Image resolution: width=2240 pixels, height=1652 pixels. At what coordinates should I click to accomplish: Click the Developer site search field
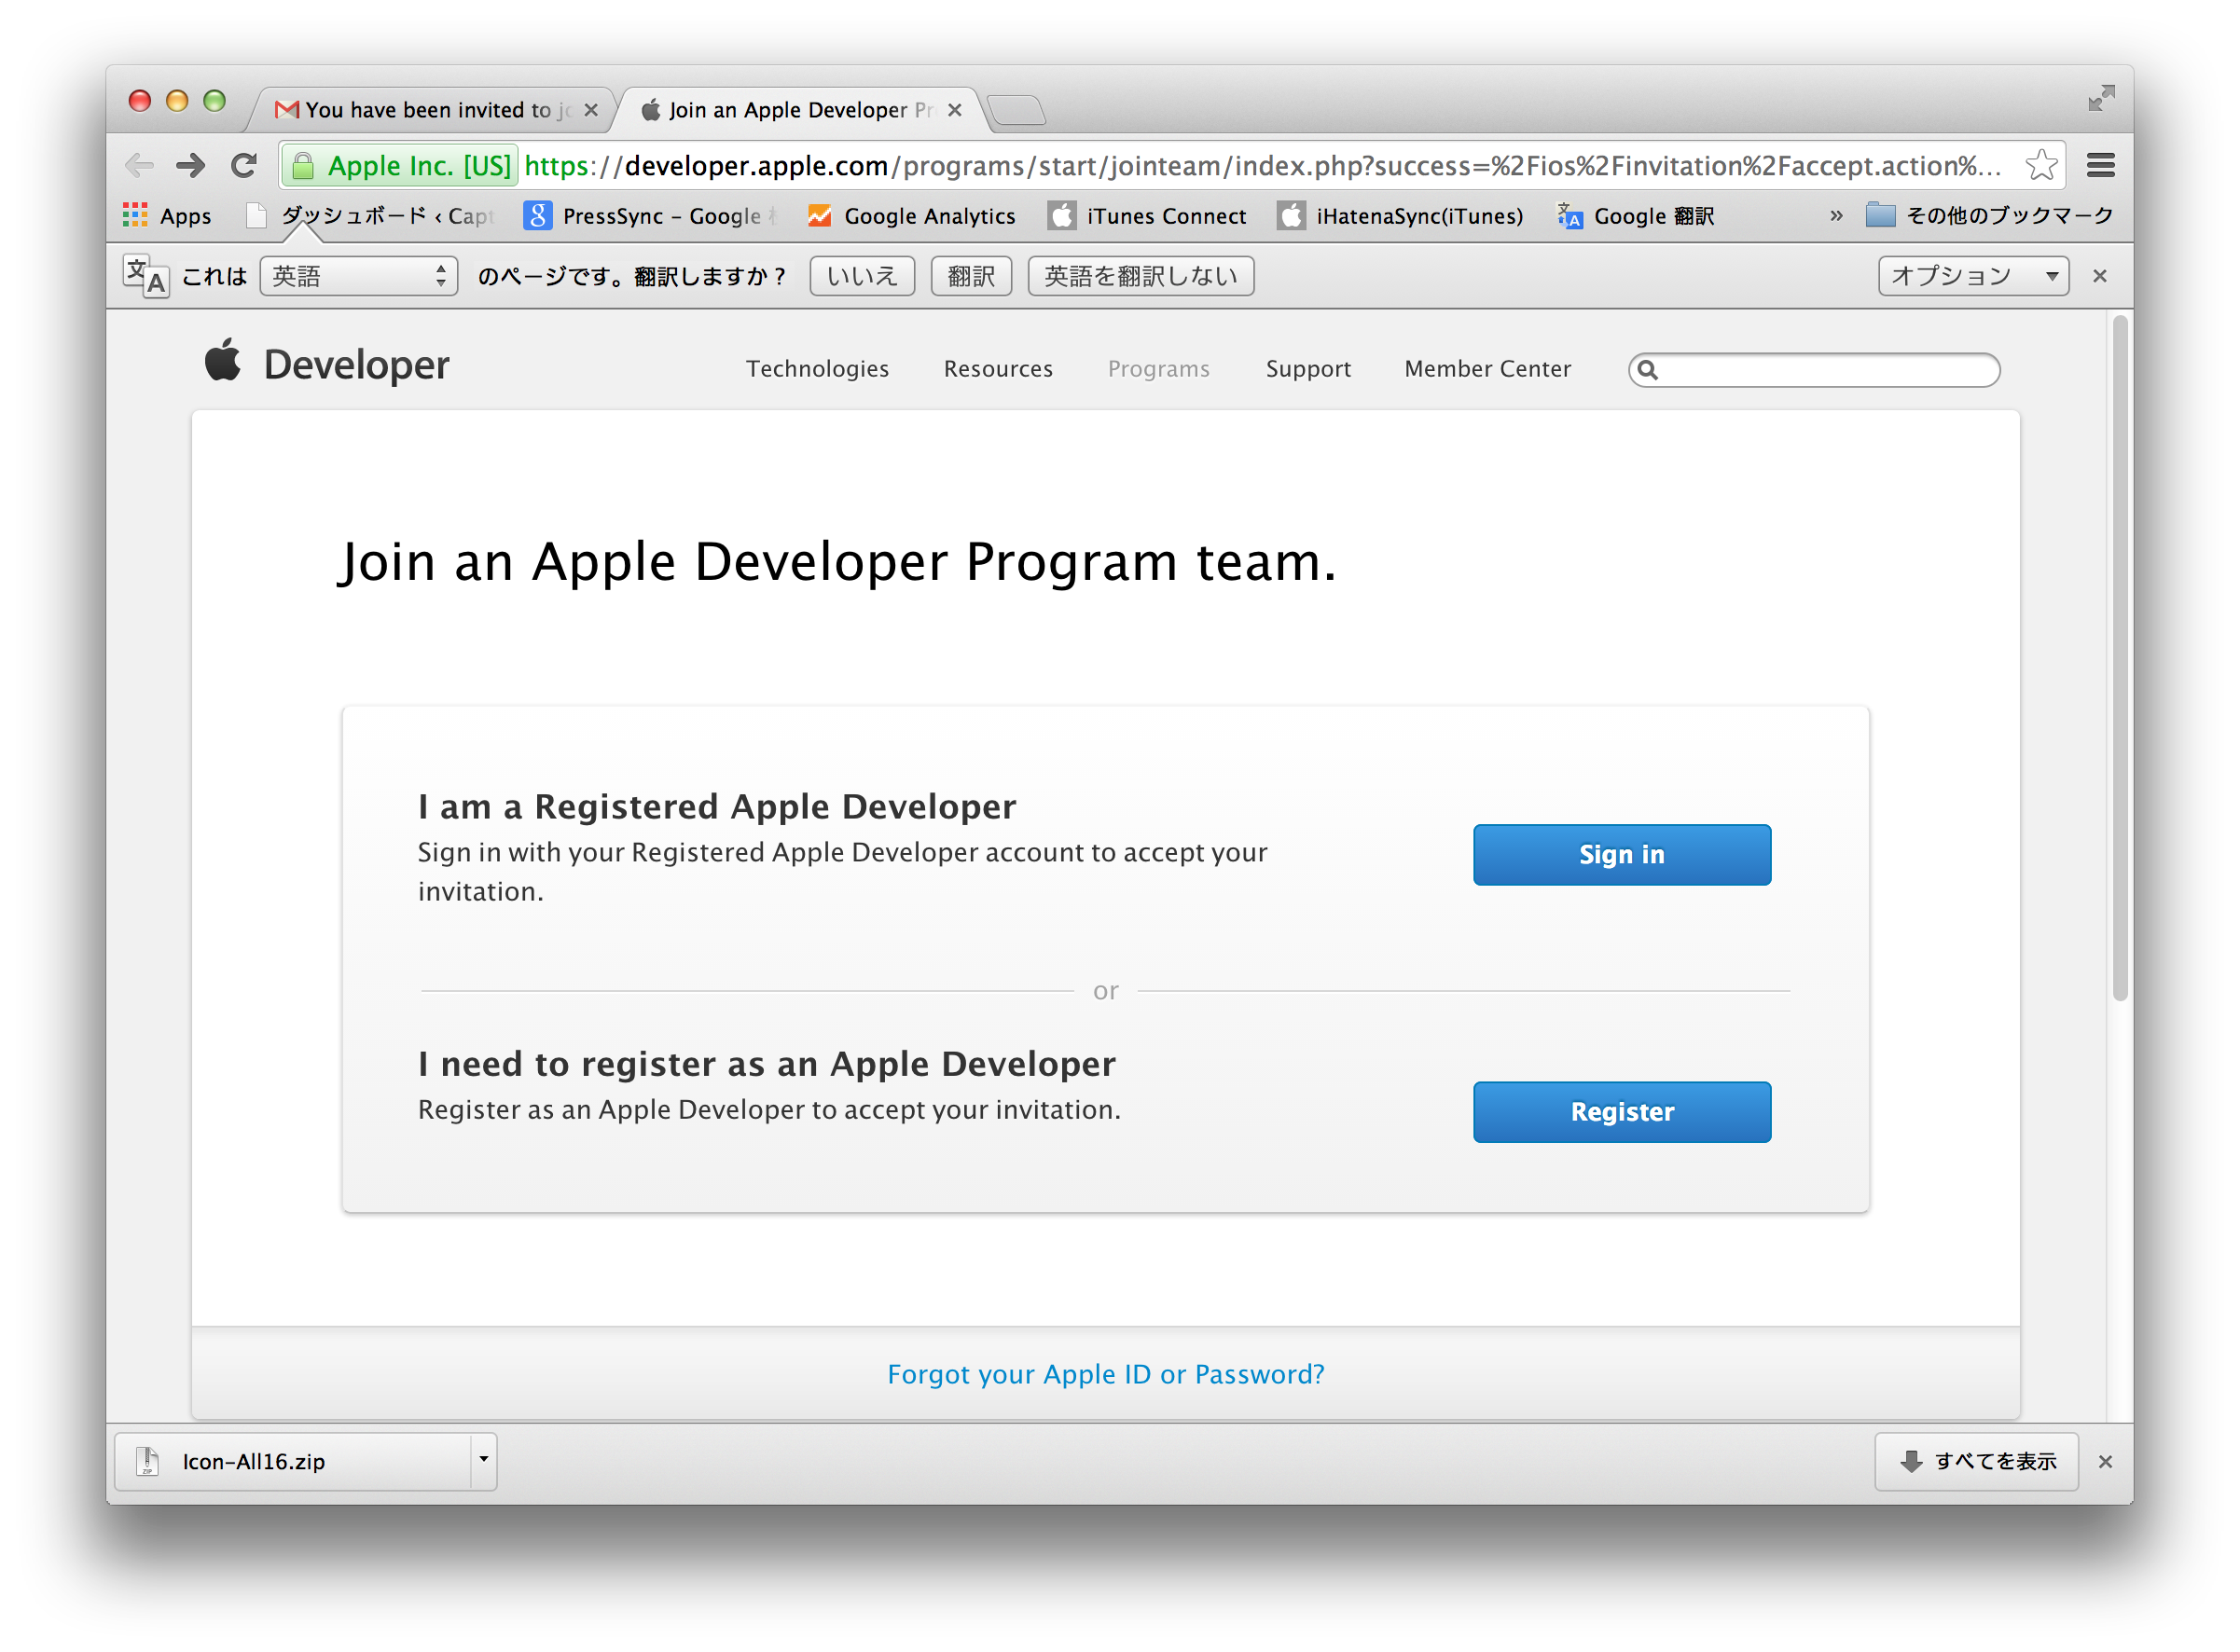[x=1825, y=370]
